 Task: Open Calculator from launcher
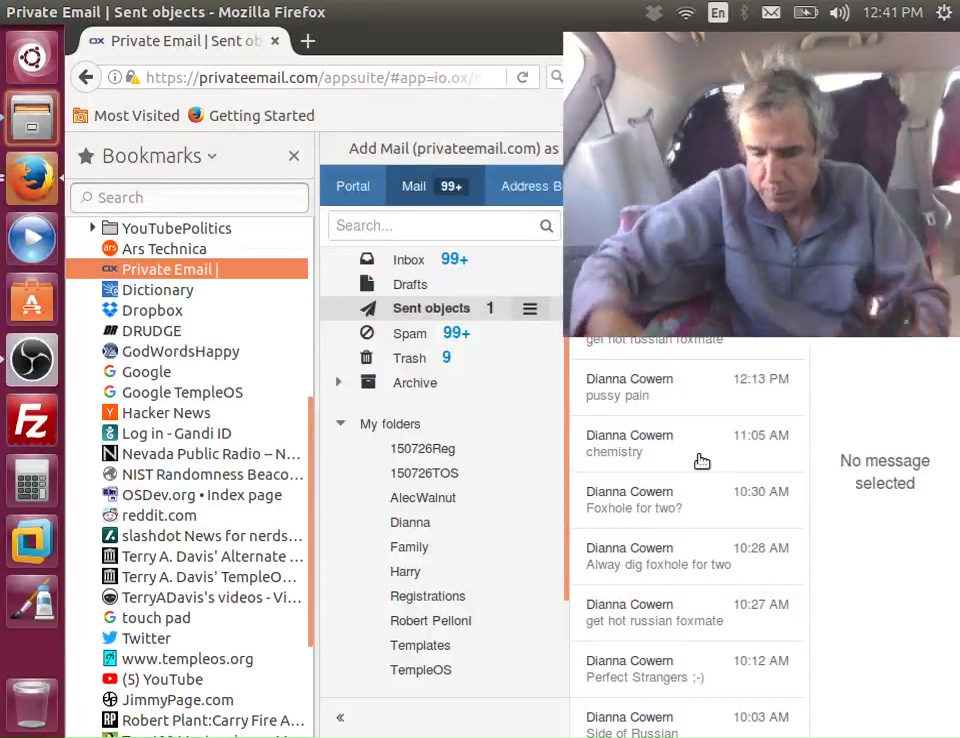pyautogui.click(x=32, y=481)
